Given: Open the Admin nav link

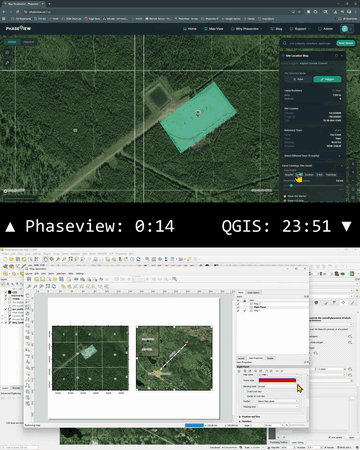Looking at the screenshot, I should [x=325, y=29].
